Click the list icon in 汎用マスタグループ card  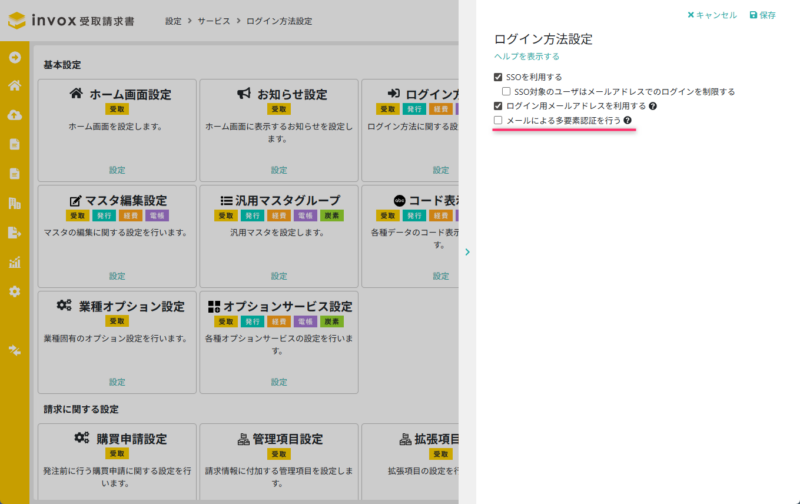pos(227,200)
